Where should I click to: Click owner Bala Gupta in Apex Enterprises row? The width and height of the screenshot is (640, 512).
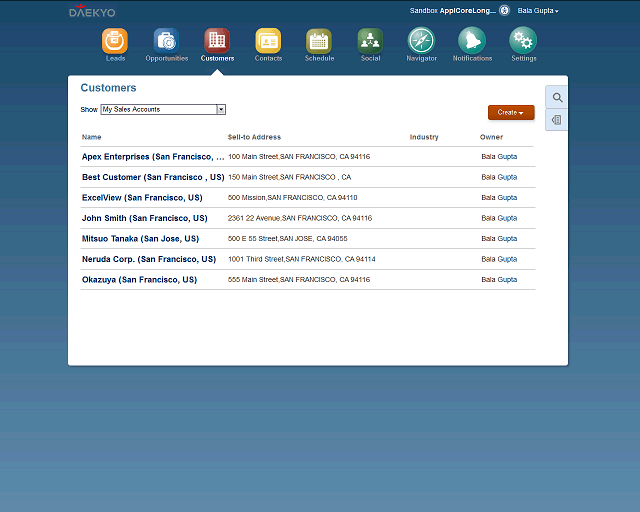click(499, 157)
